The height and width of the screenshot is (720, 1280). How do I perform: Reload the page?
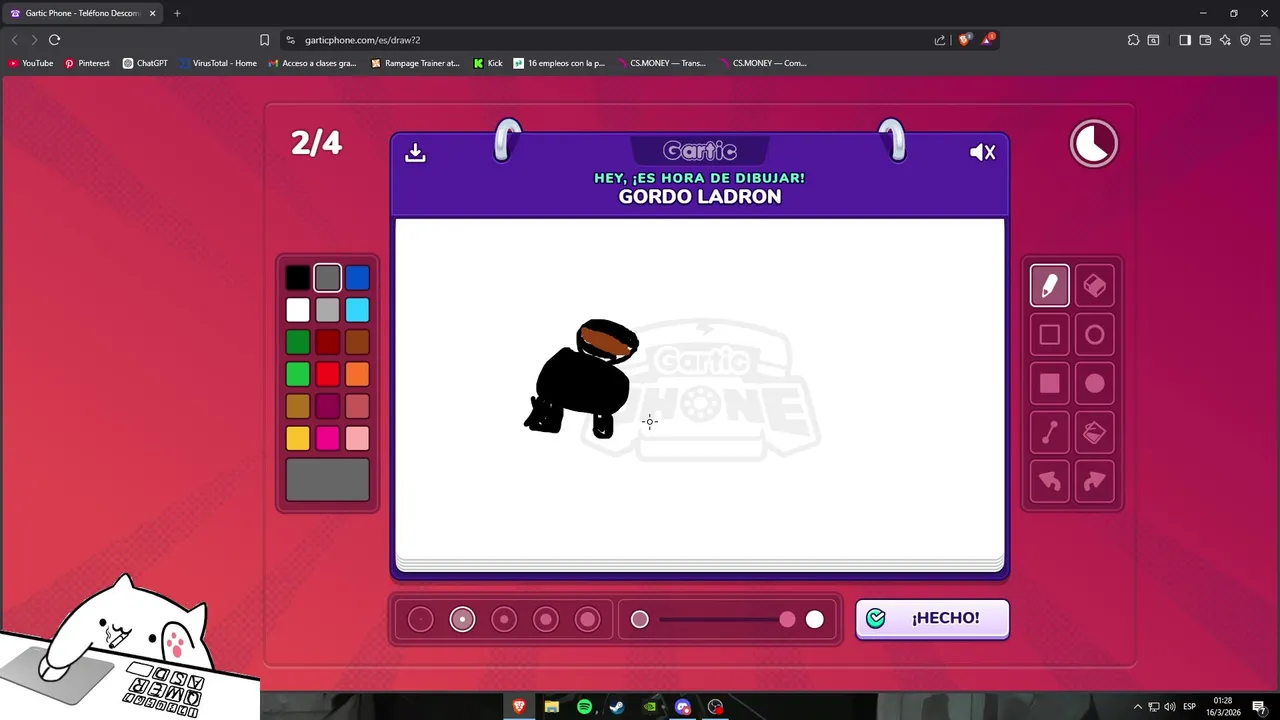[x=54, y=40]
